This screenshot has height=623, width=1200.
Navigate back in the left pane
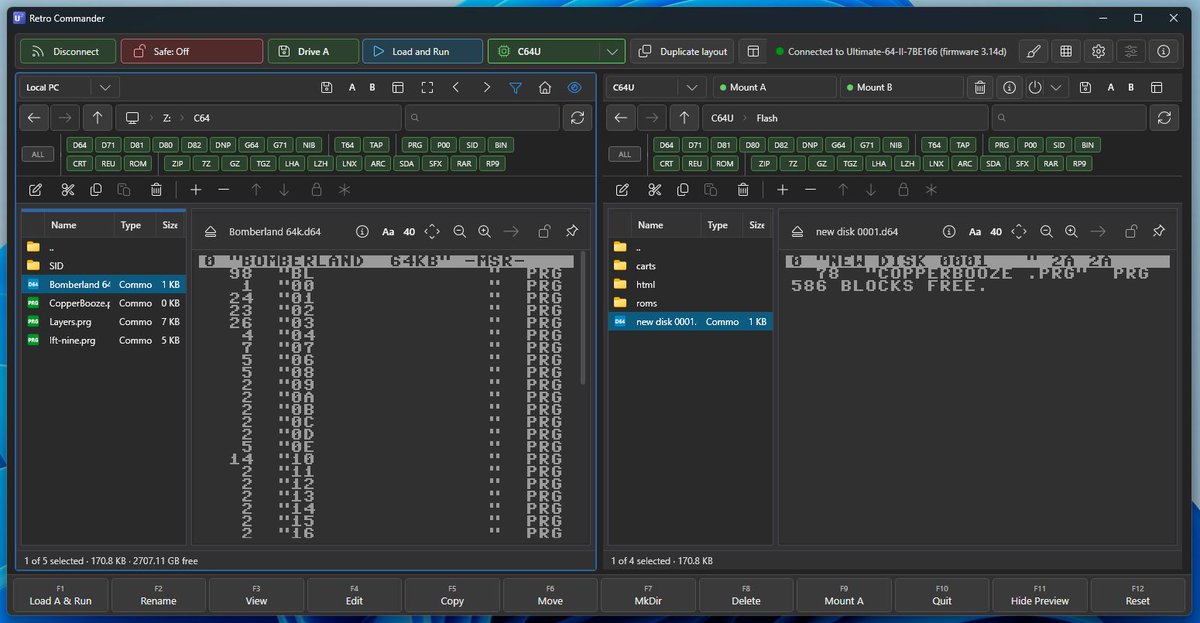click(35, 118)
